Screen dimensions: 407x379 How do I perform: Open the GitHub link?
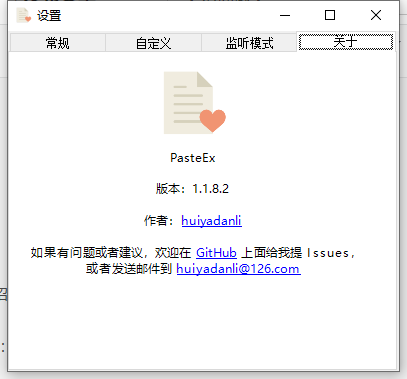tap(216, 253)
